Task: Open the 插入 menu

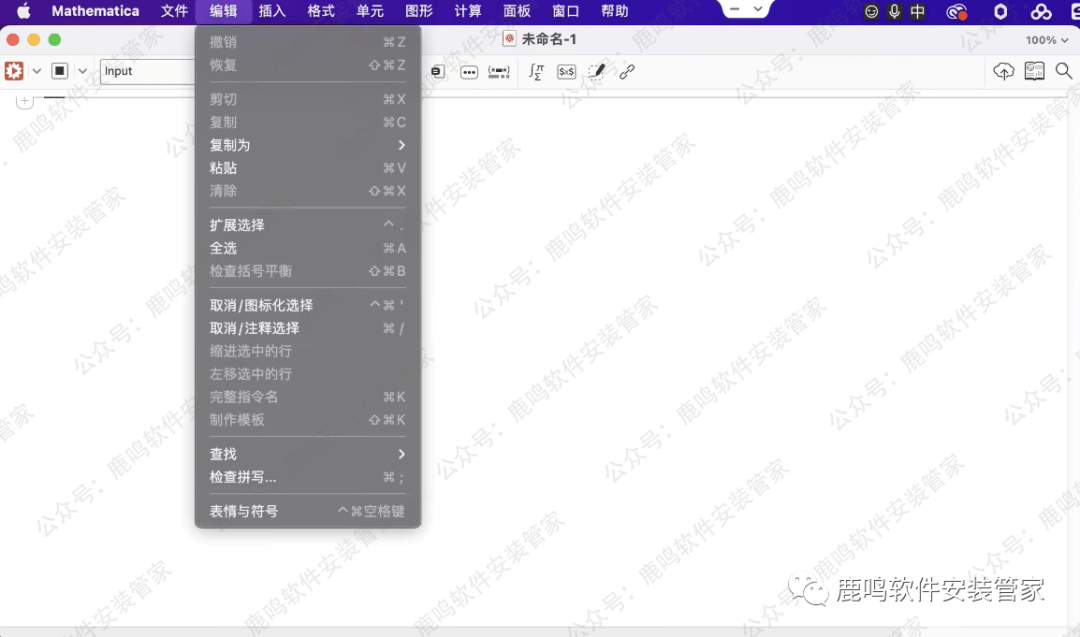Action: pos(271,11)
